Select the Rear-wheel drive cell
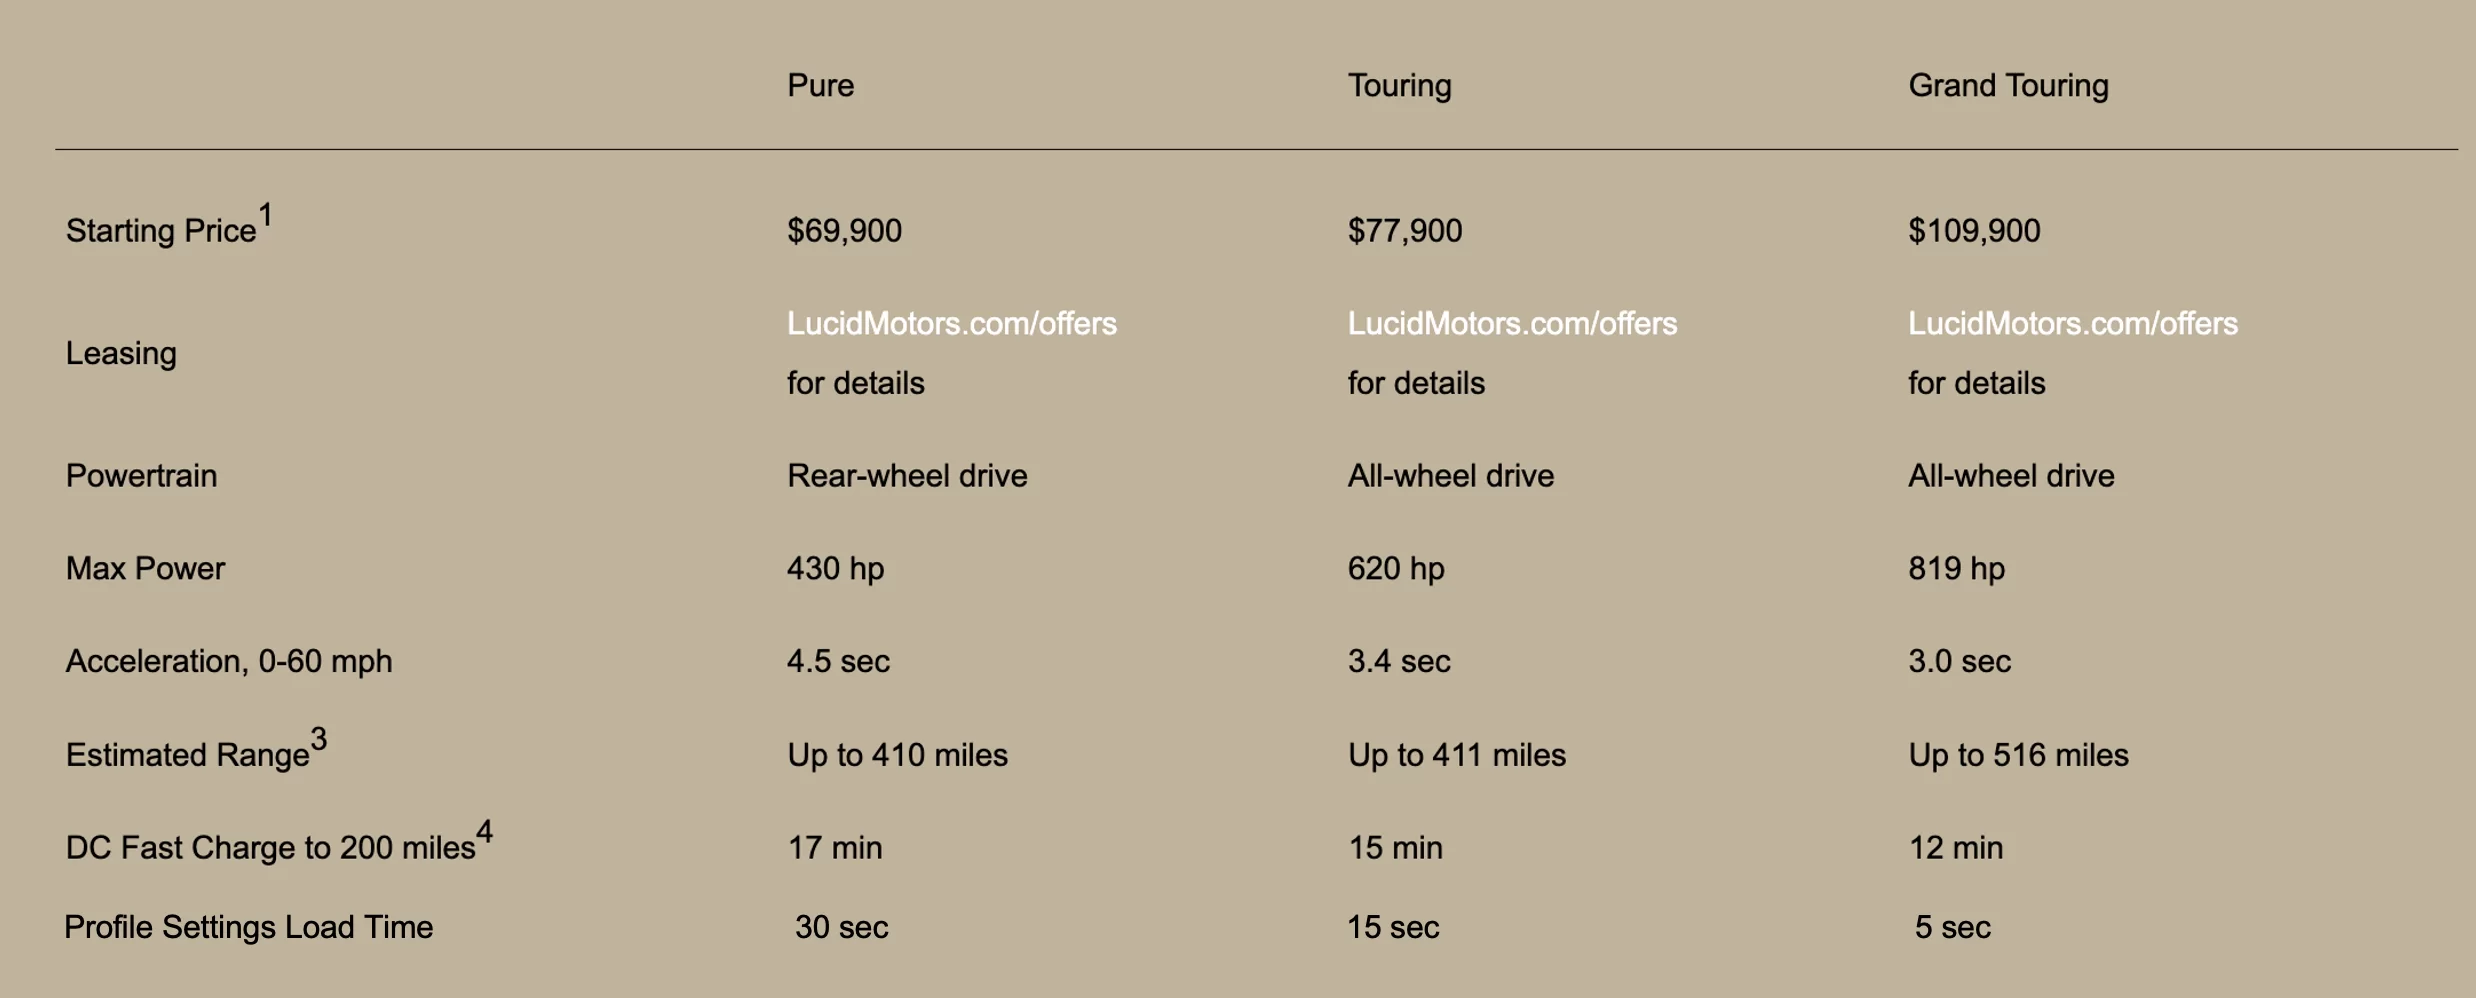Viewport: 2476px width, 998px height. tap(907, 476)
